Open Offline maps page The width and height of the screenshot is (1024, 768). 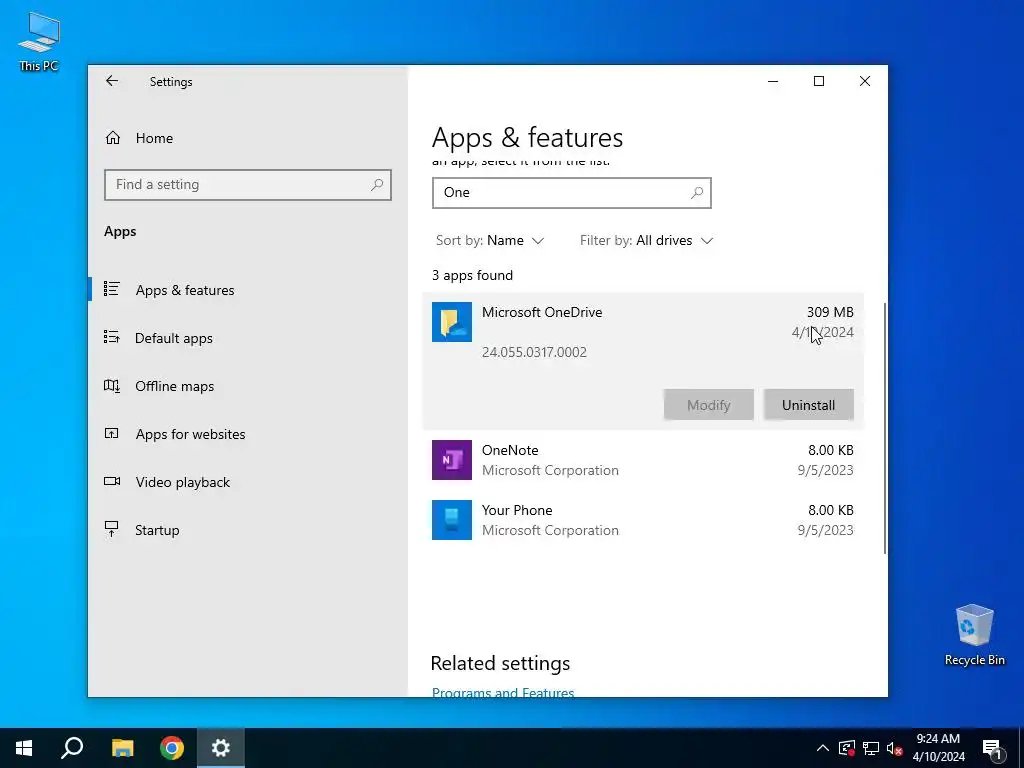coord(174,387)
